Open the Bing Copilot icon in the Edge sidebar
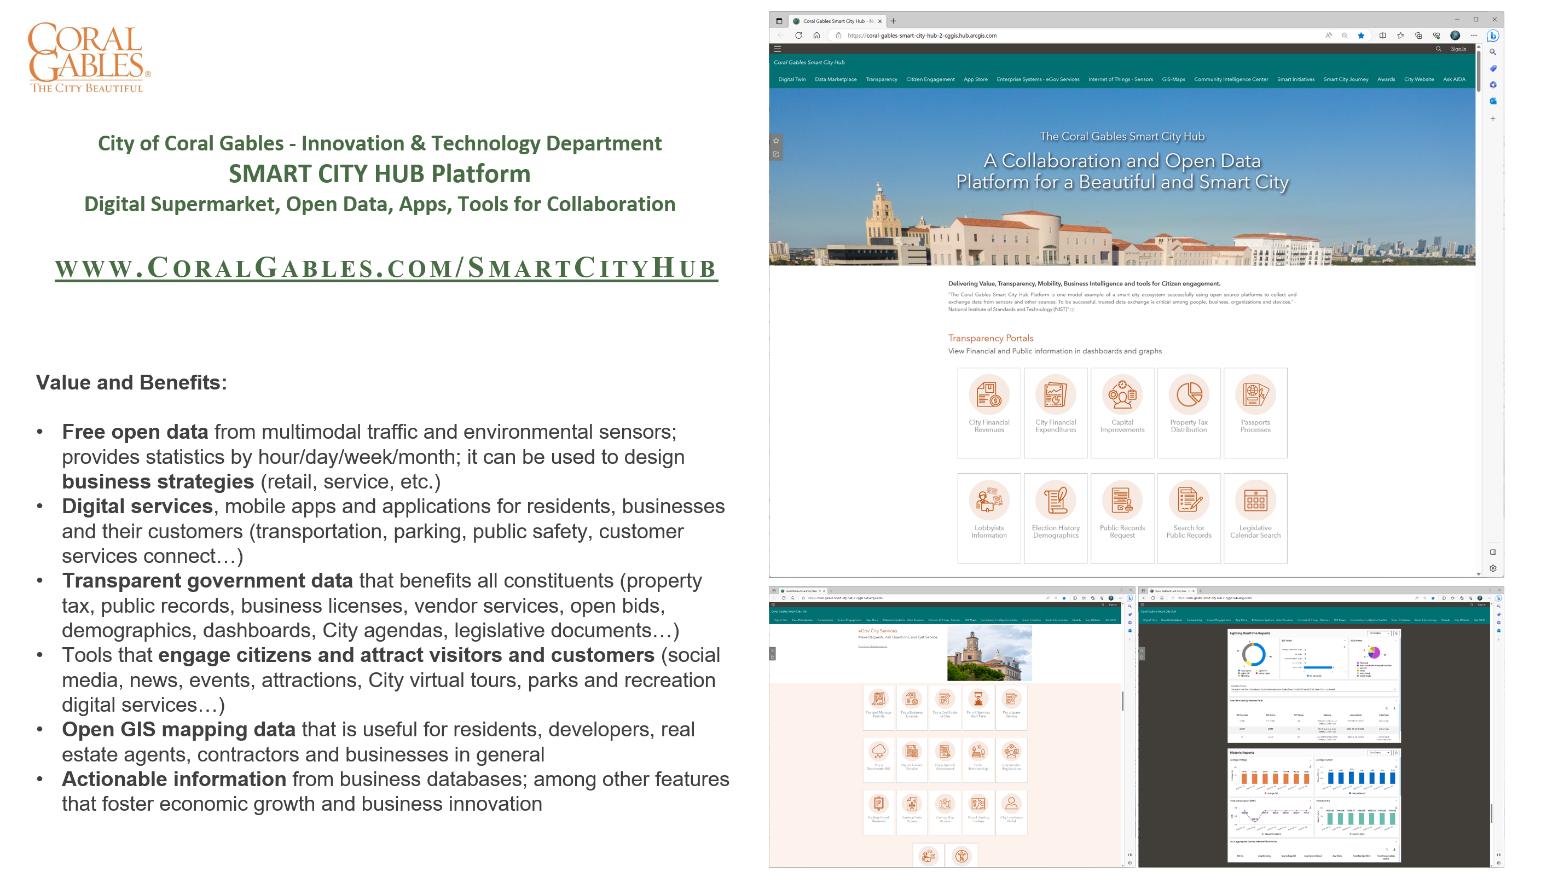The width and height of the screenshot is (1564, 878). tap(1493, 35)
